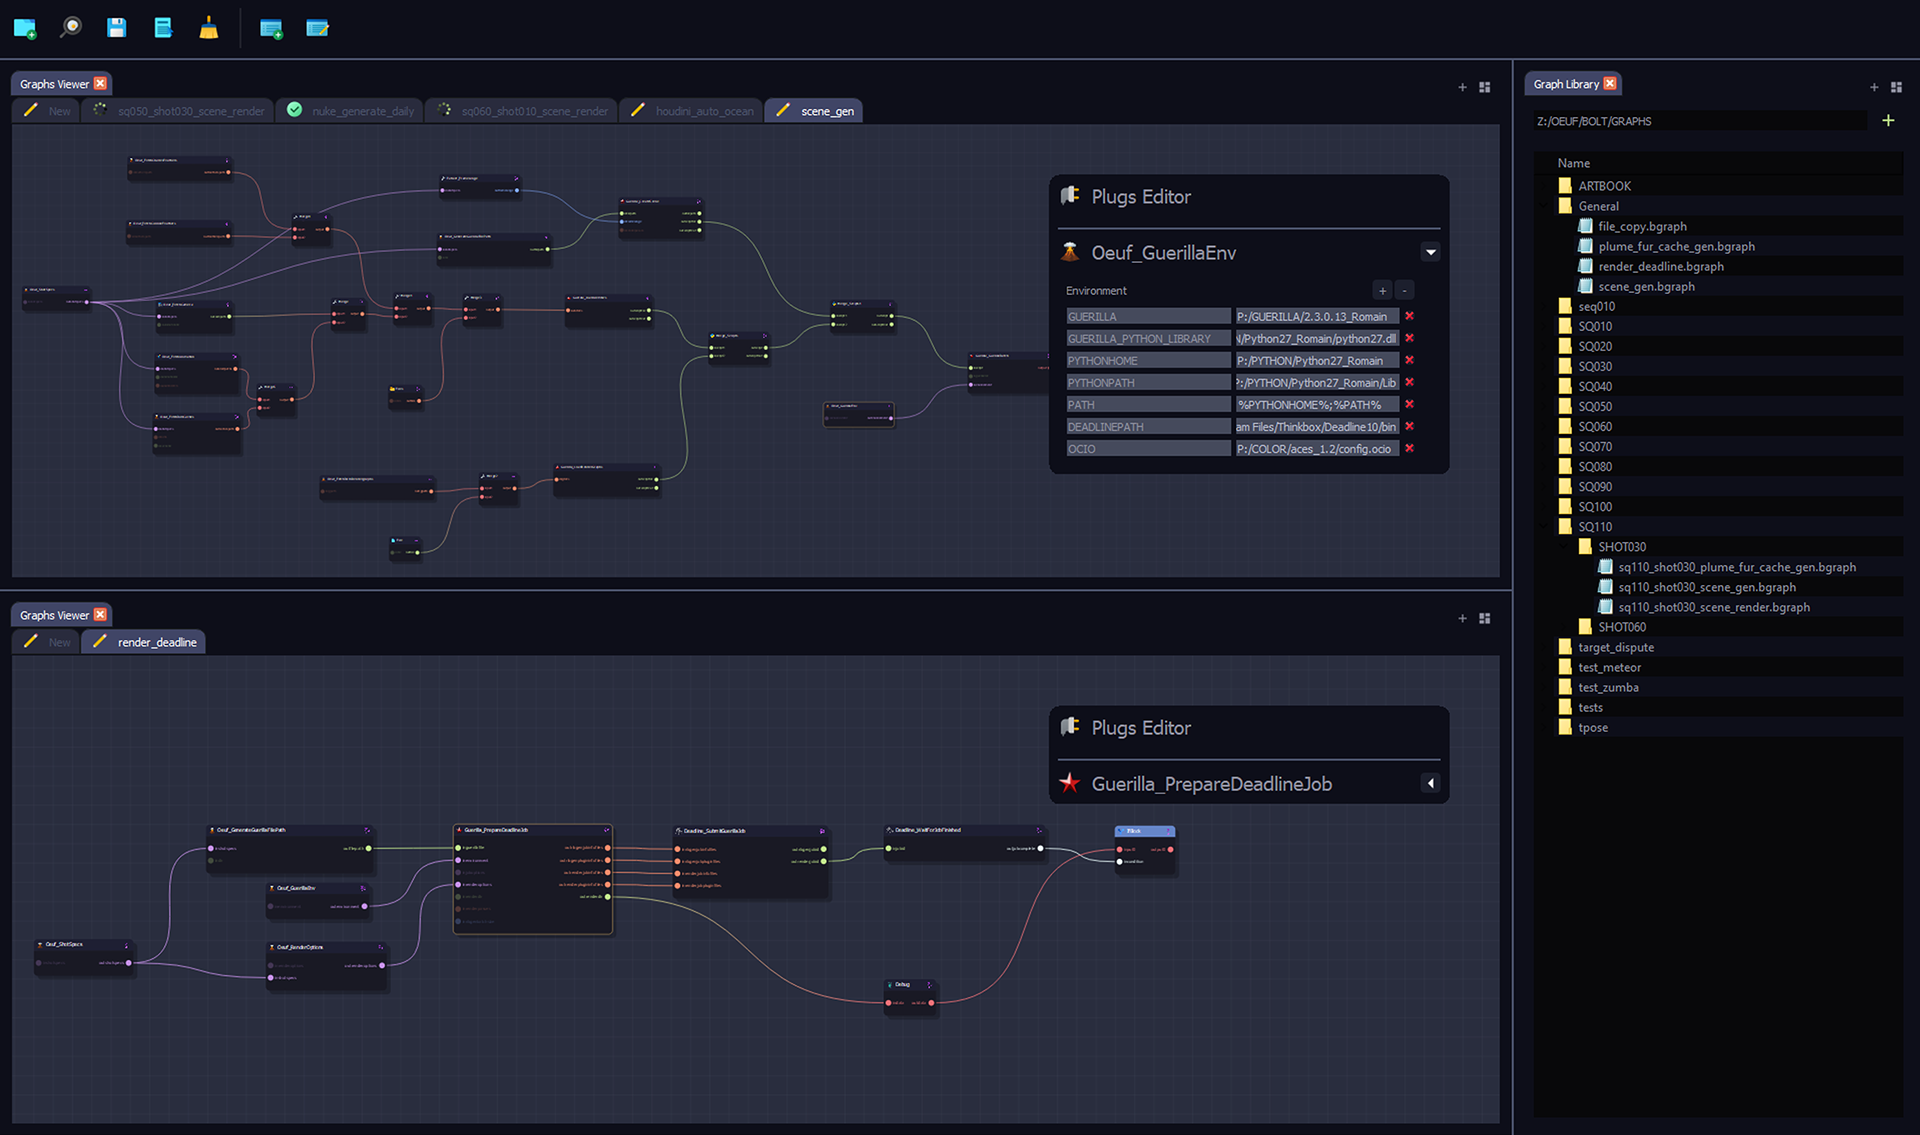The image size is (1920, 1135).
Task: Select the target_dispute folder
Action: [x=1616, y=647]
